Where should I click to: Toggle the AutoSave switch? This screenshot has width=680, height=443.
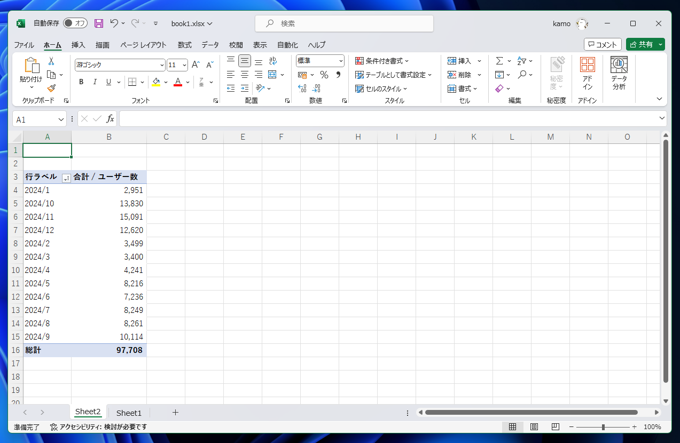[x=75, y=23]
